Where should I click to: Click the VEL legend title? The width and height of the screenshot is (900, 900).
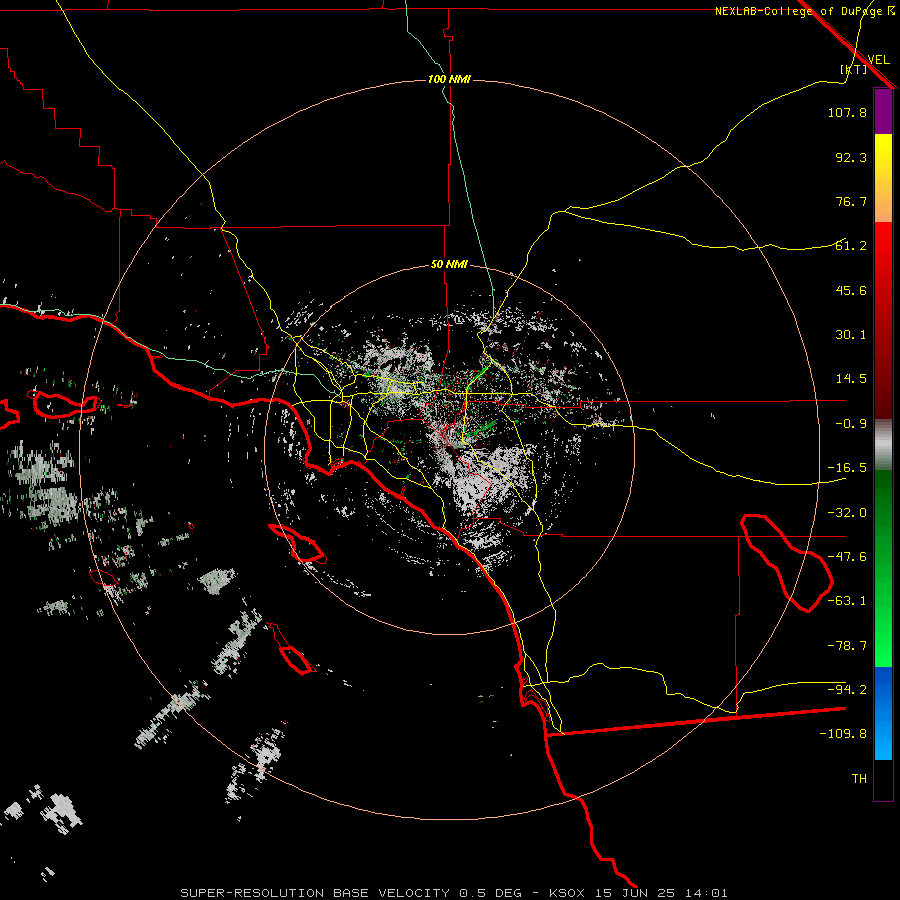[878, 59]
